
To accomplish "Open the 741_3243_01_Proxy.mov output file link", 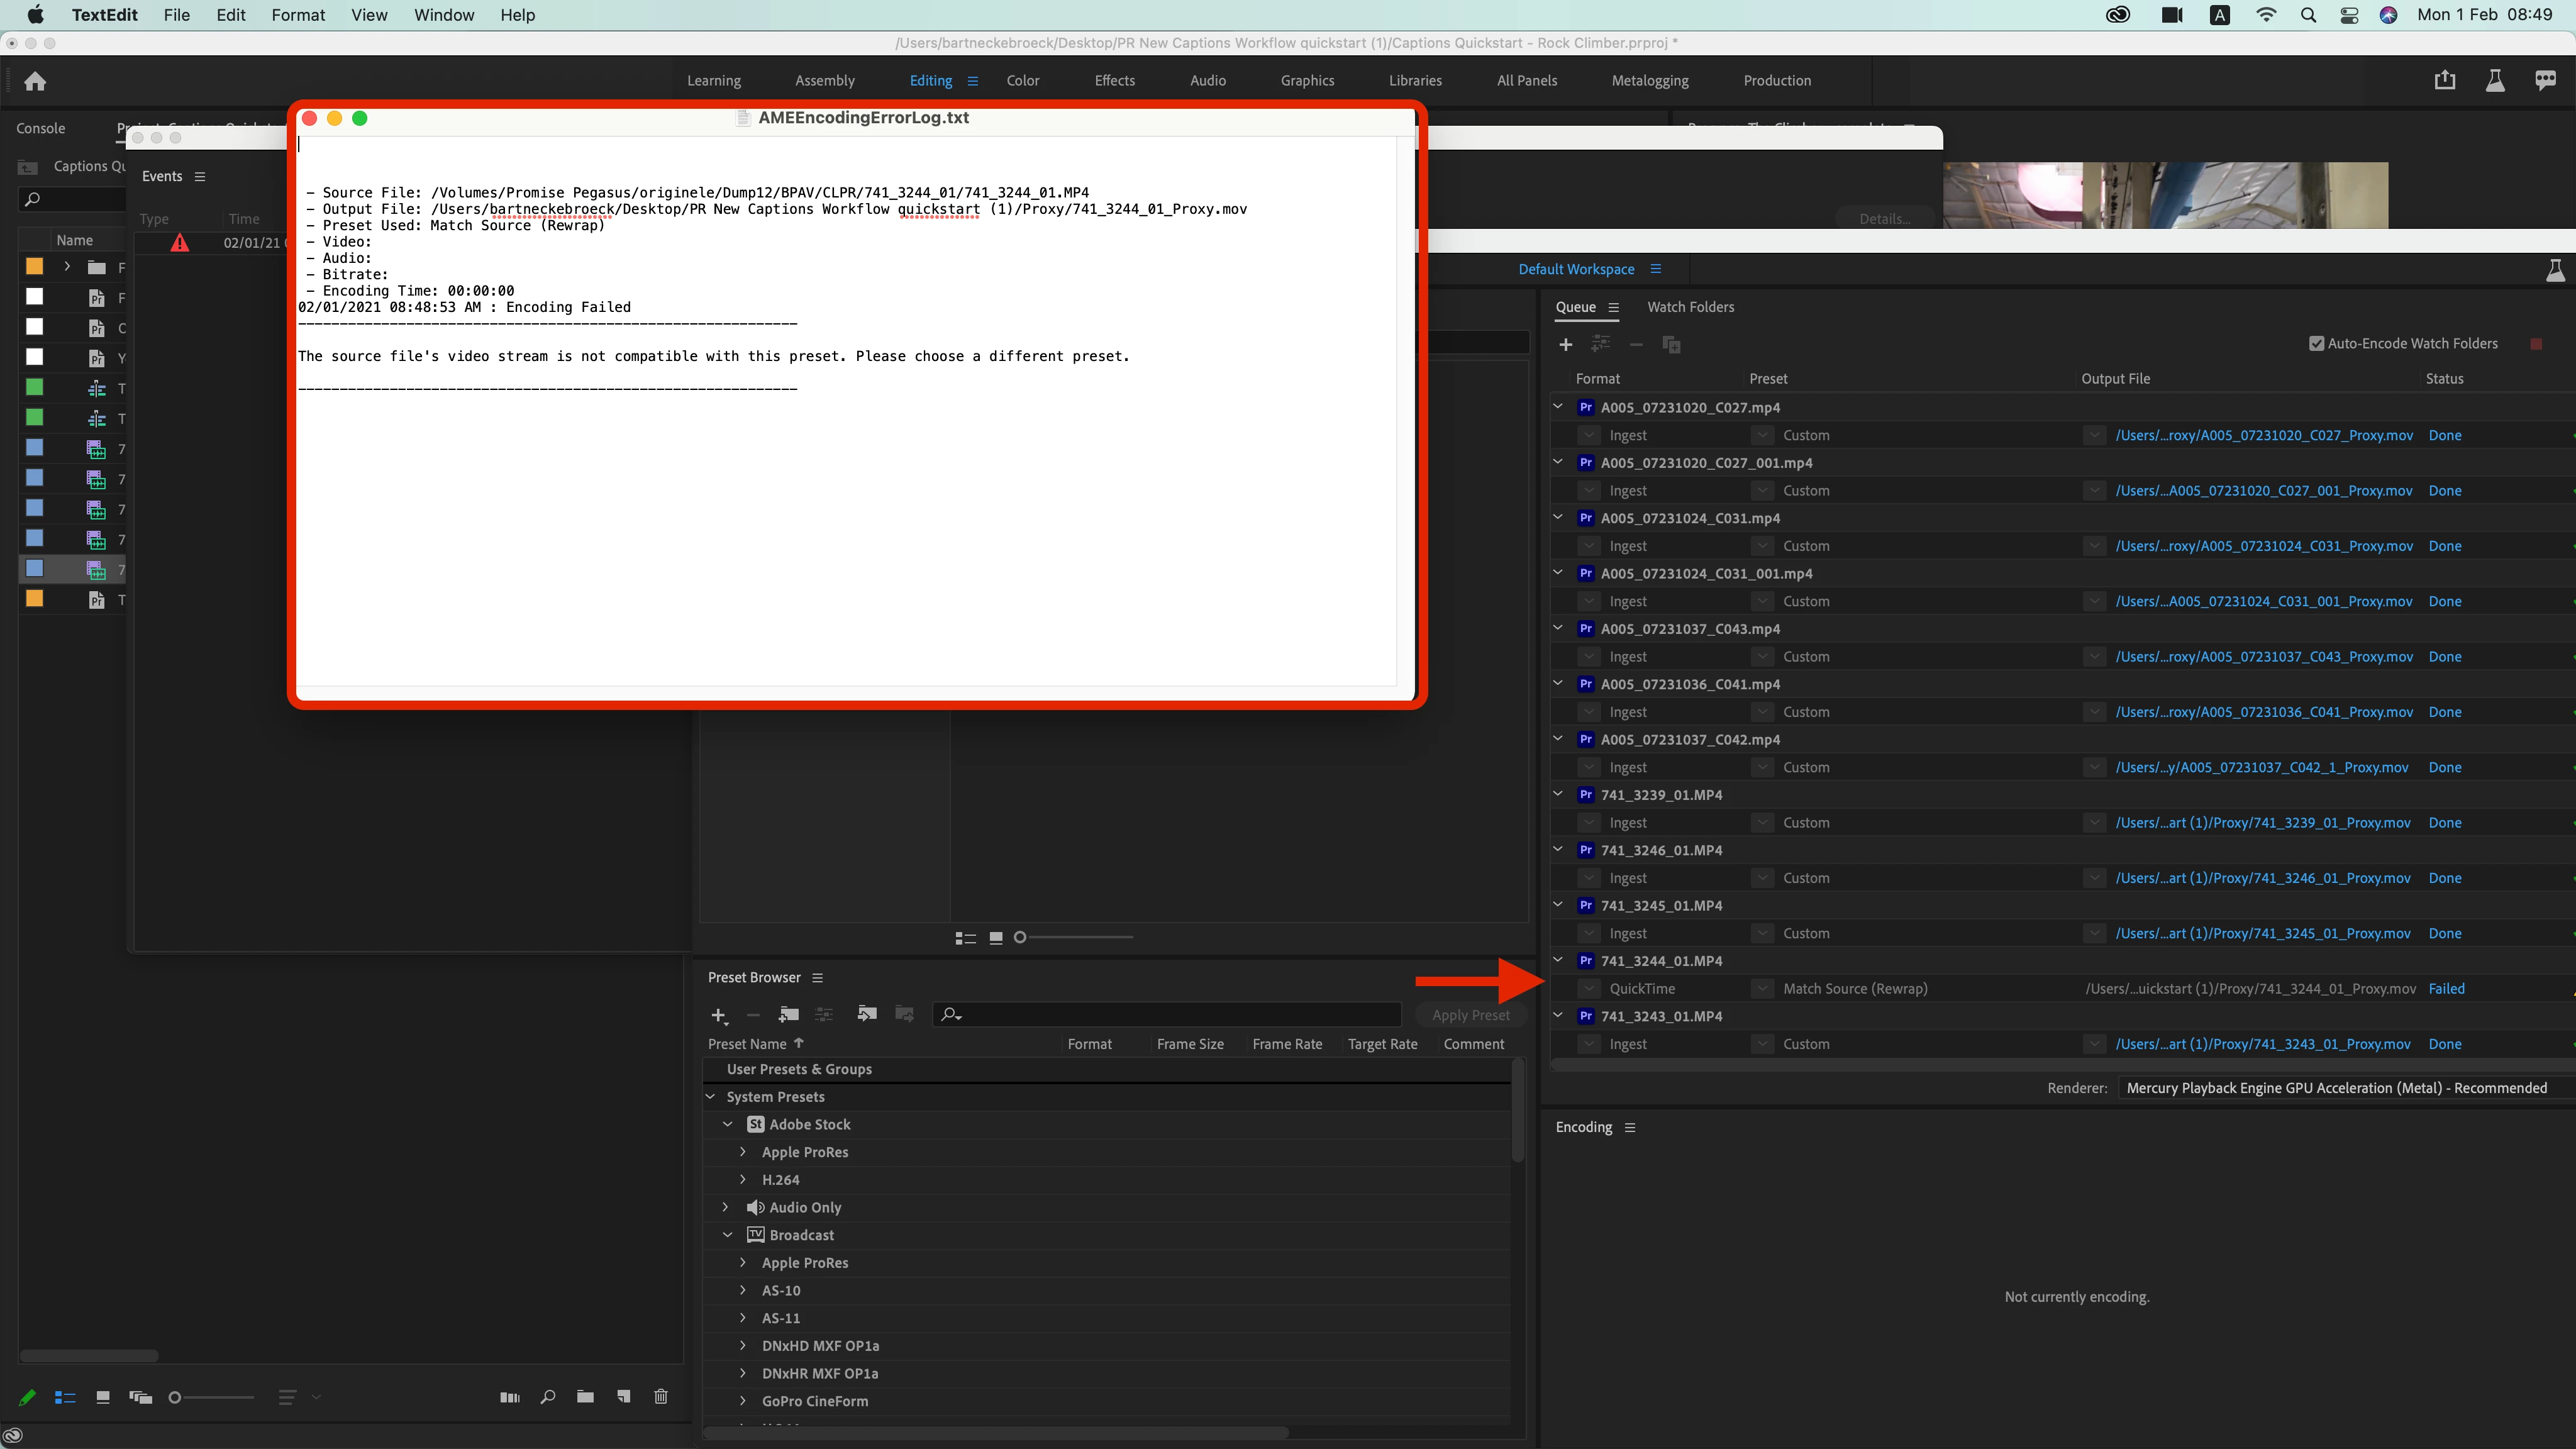I will (2262, 1044).
